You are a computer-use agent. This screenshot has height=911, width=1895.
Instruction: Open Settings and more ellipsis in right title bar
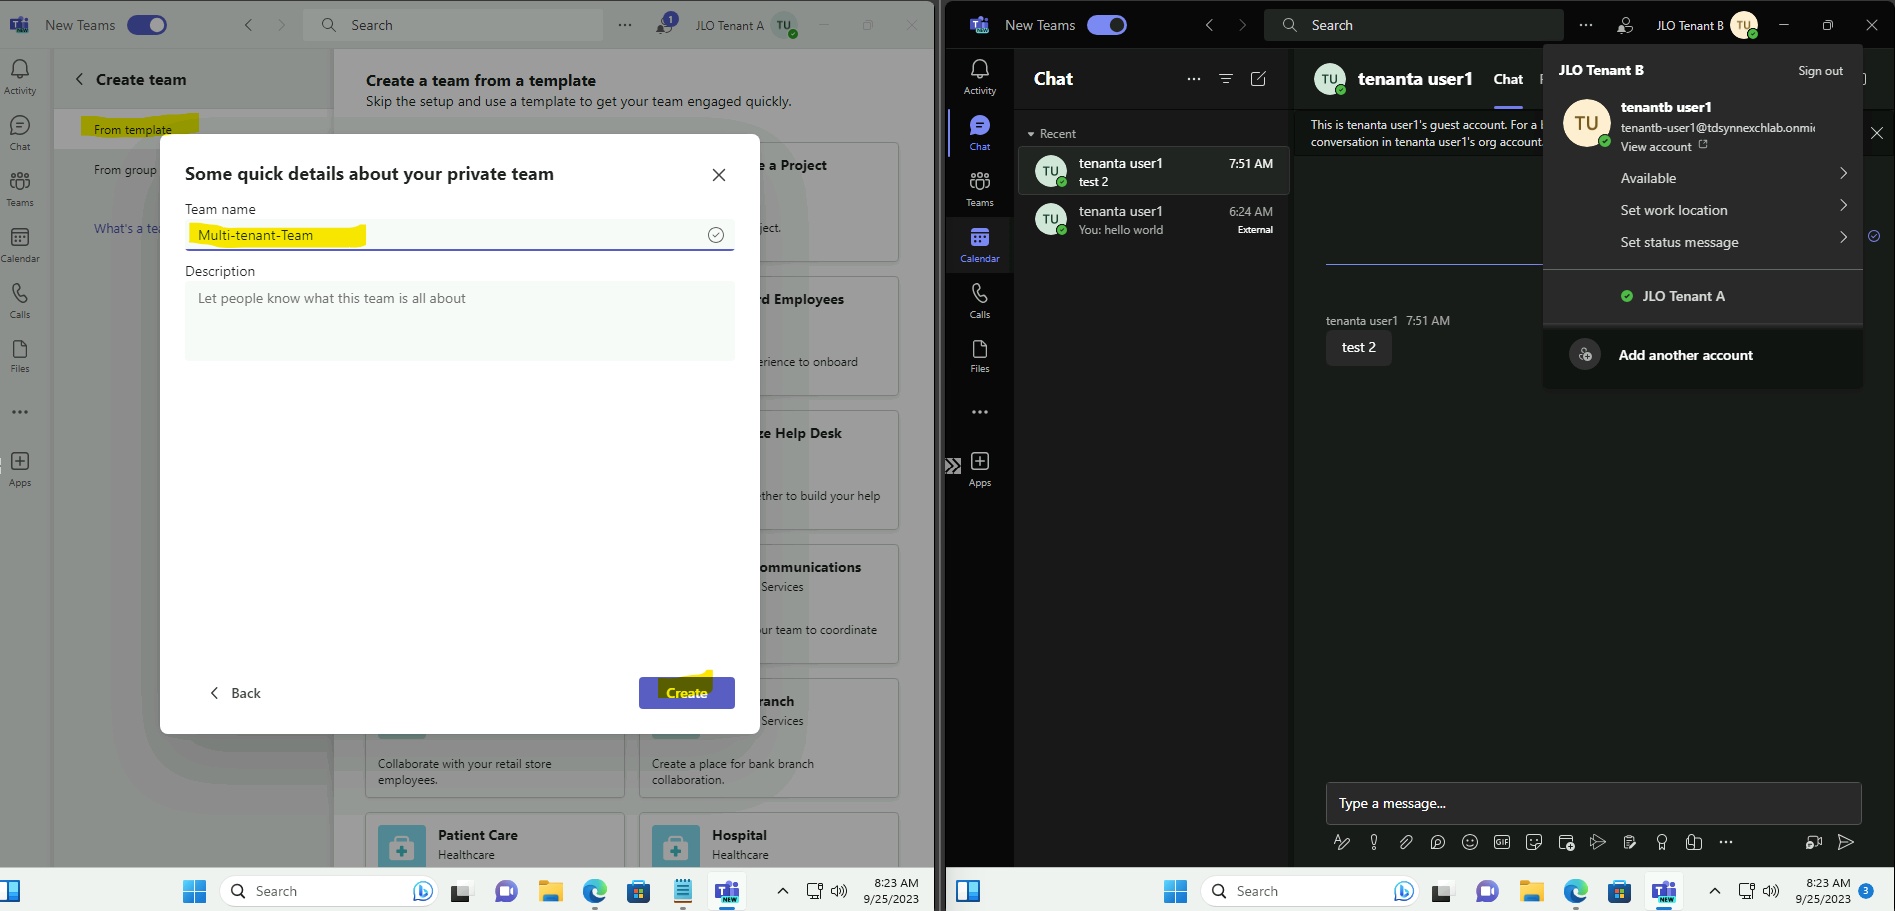click(1586, 25)
